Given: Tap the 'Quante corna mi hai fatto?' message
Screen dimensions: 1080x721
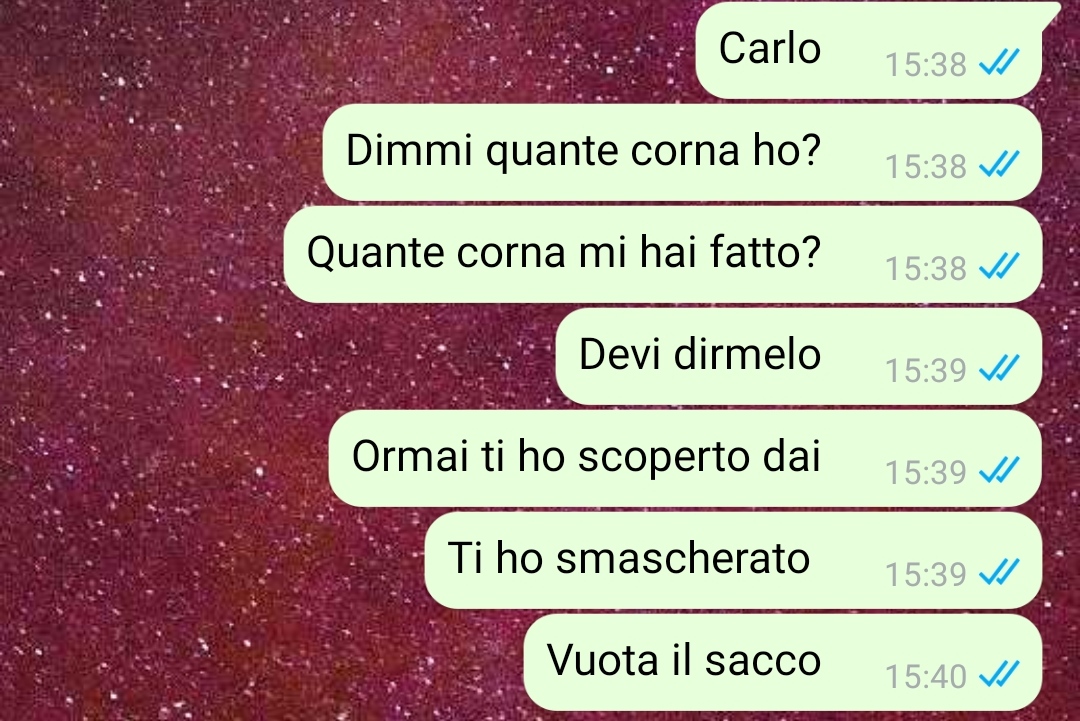Looking at the screenshot, I should pyautogui.click(x=663, y=255).
